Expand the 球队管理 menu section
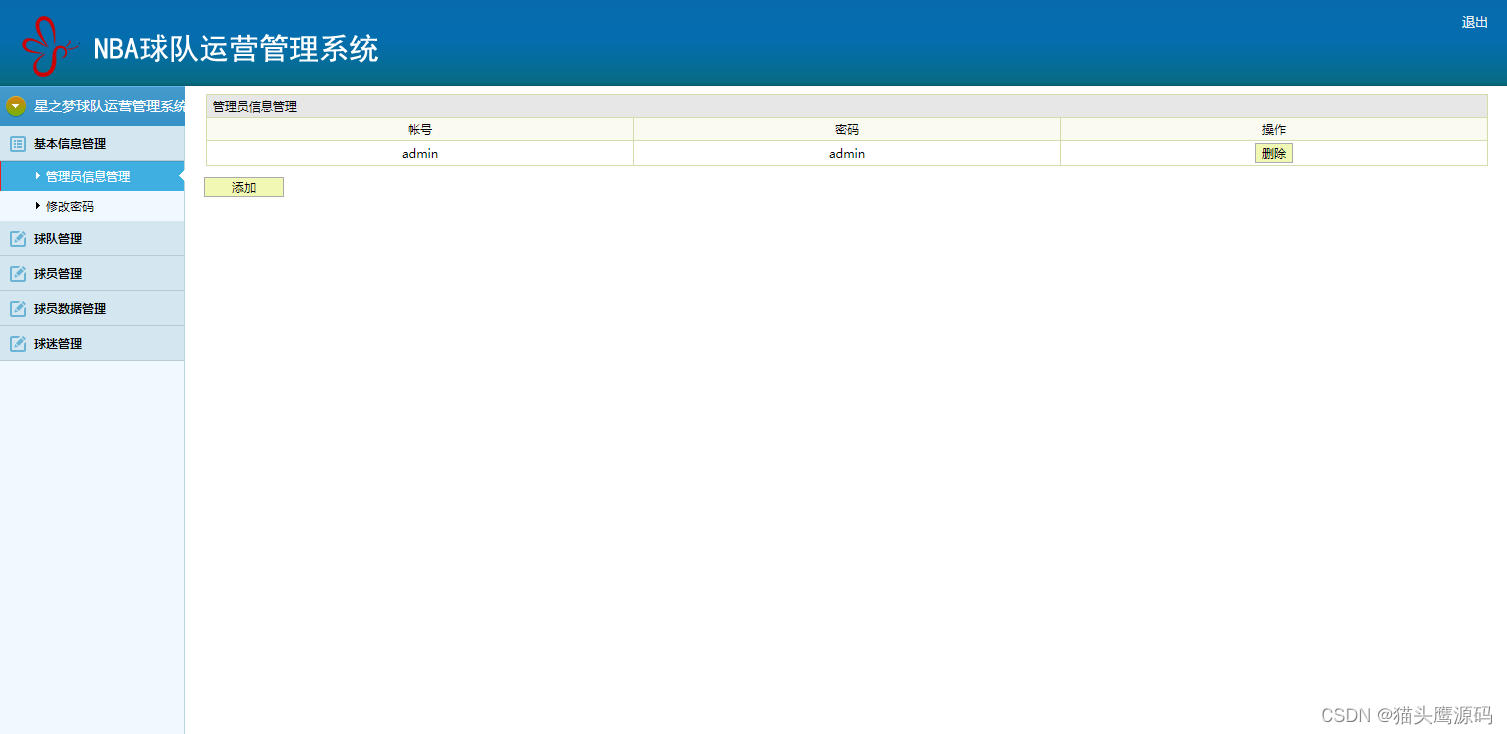This screenshot has height=734, width=1507. 92,238
